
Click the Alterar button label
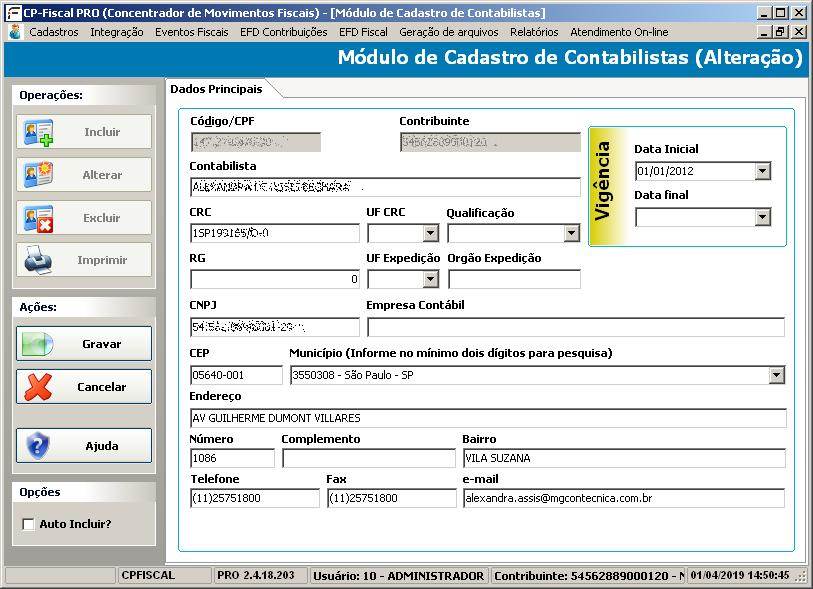click(x=102, y=175)
